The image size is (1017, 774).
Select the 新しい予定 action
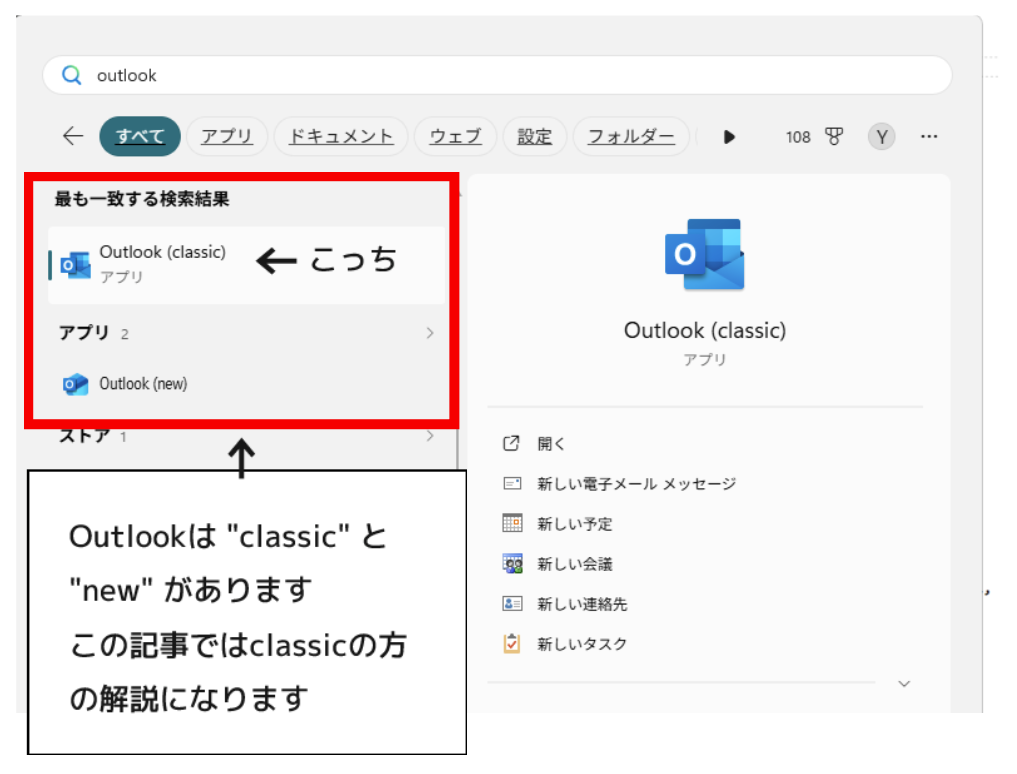[x=574, y=524]
